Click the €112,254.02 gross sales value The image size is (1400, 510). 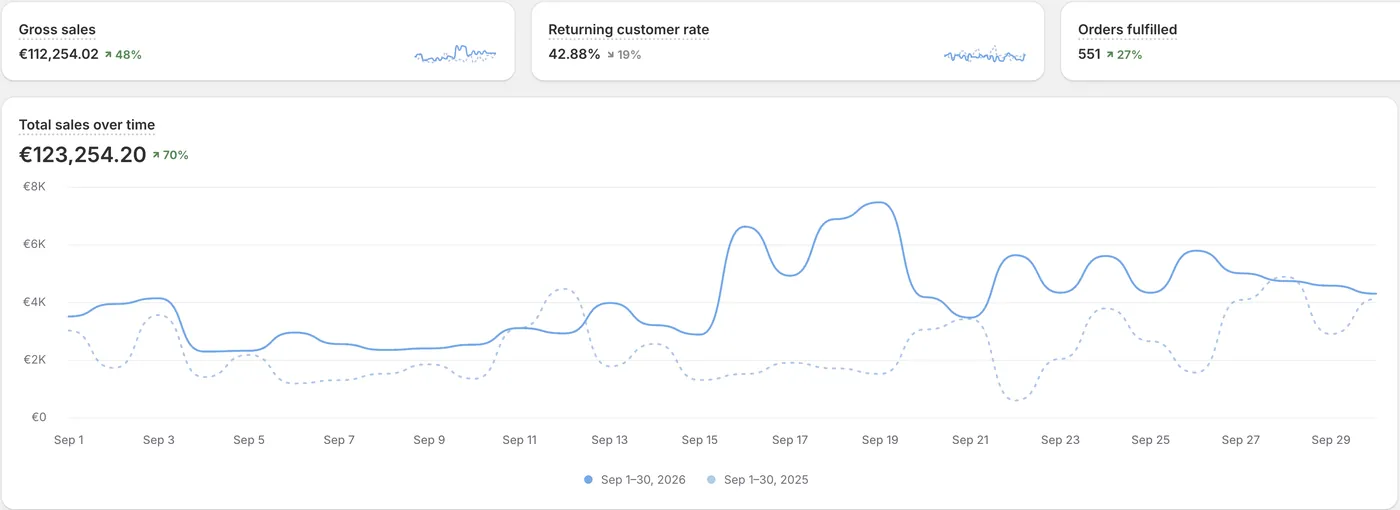59,54
